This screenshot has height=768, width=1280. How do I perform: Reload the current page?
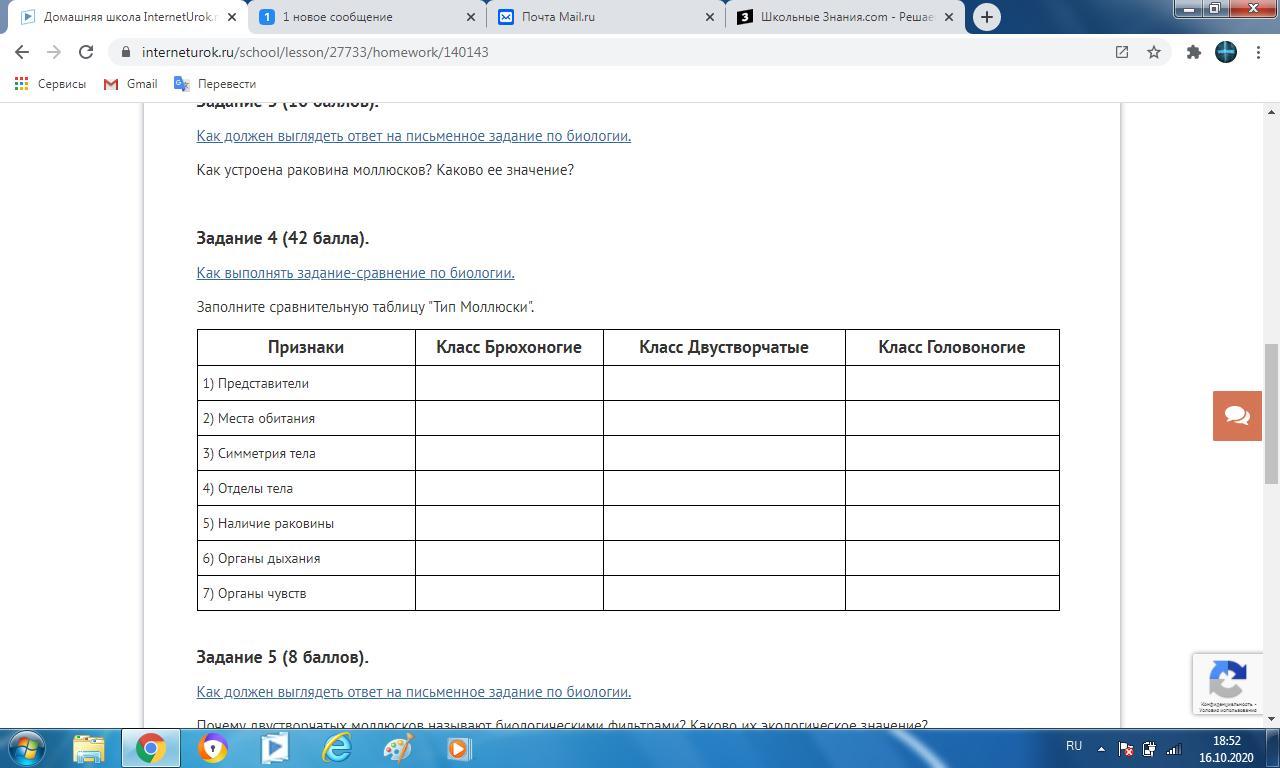pos(86,52)
